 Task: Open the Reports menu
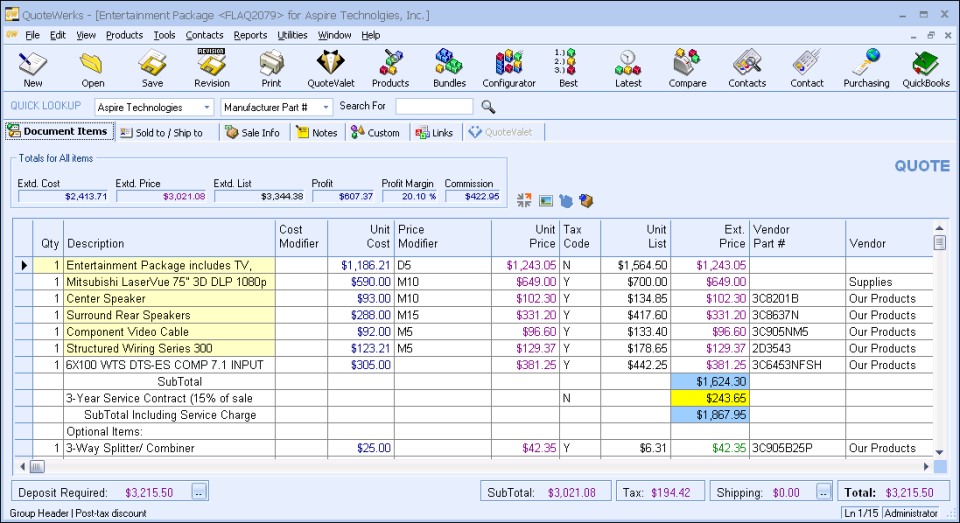click(x=250, y=35)
